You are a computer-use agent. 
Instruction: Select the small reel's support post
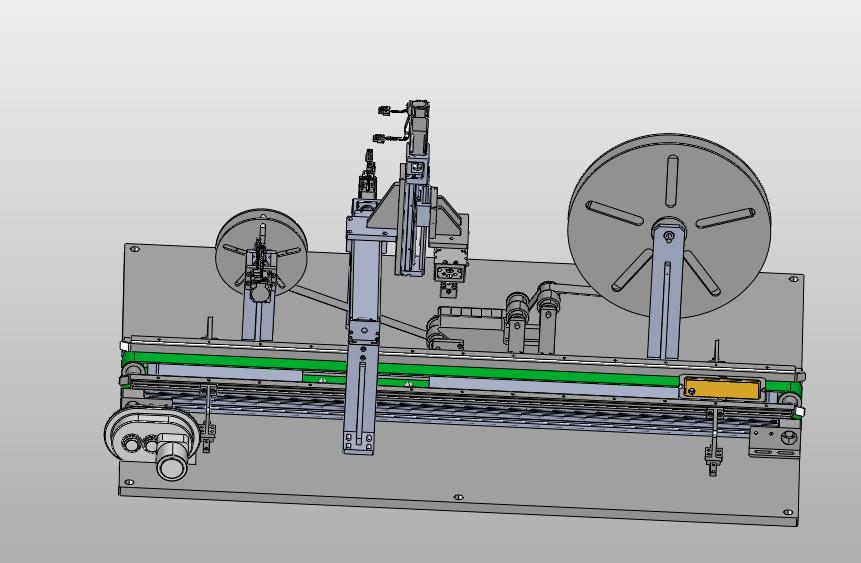point(258,320)
